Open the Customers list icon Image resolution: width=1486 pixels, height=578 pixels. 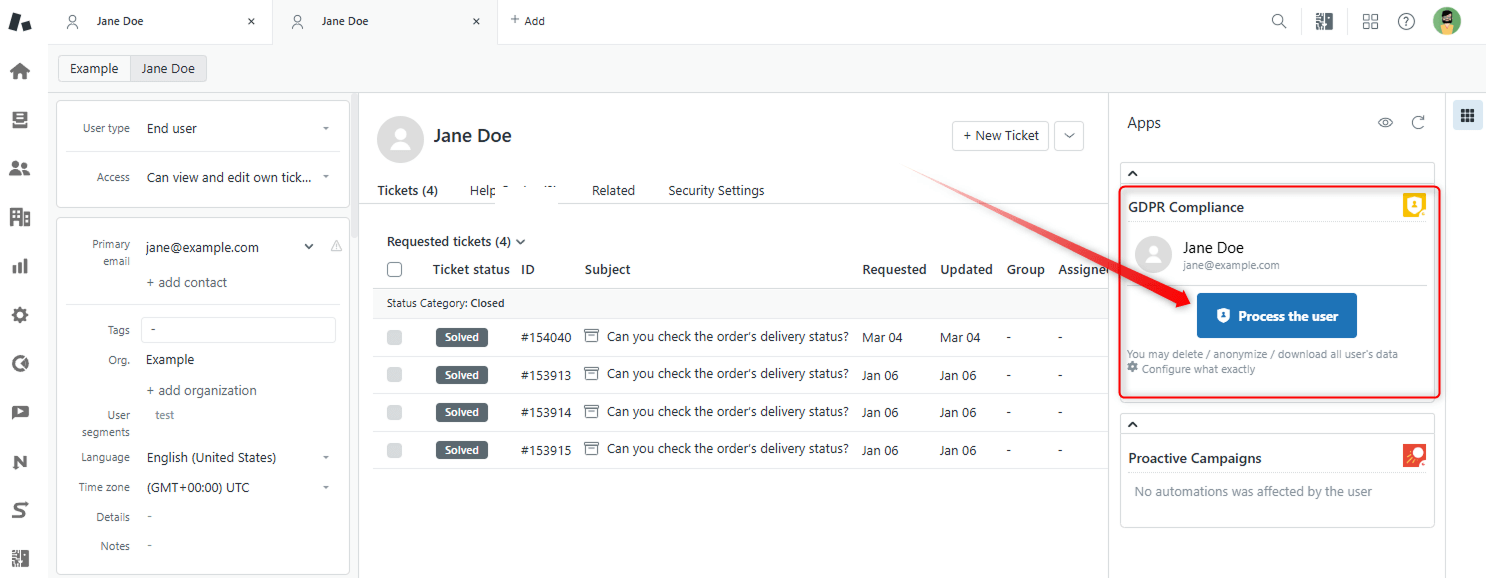coord(20,168)
